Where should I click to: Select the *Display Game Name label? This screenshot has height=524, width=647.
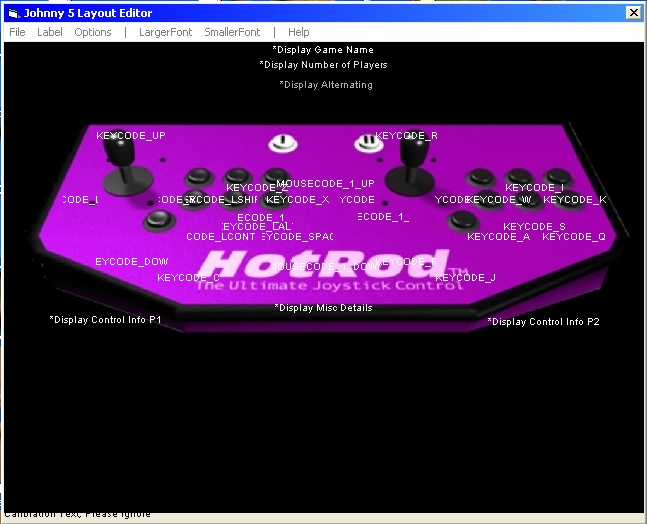[323, 50]
